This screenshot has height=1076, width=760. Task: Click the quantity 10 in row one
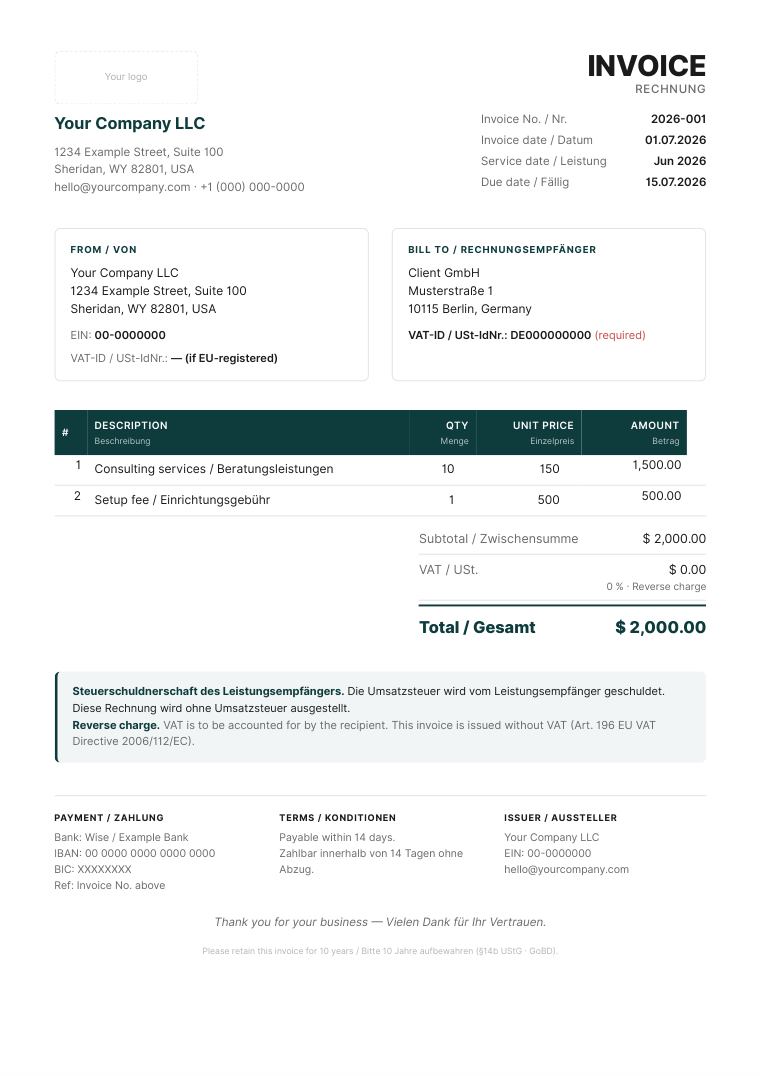(448, 469)
